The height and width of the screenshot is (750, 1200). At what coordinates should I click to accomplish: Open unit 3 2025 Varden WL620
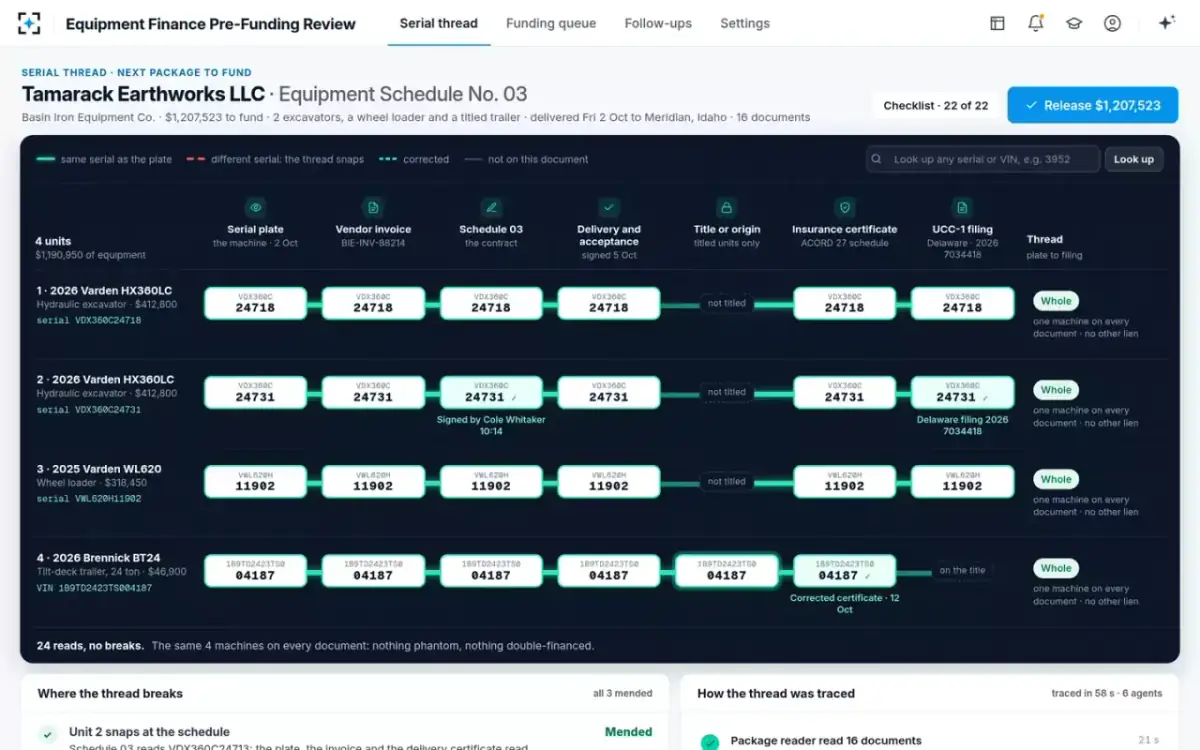(98, 469)
